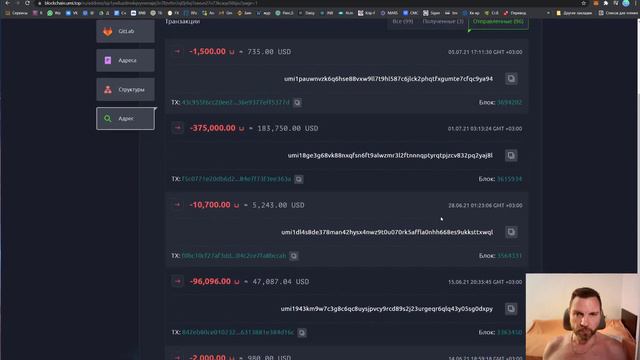Viewport: 640px width, 360px height.
Task: Click the outgoing arrow icon of -10,700.00 transaction
Action: 177,205
